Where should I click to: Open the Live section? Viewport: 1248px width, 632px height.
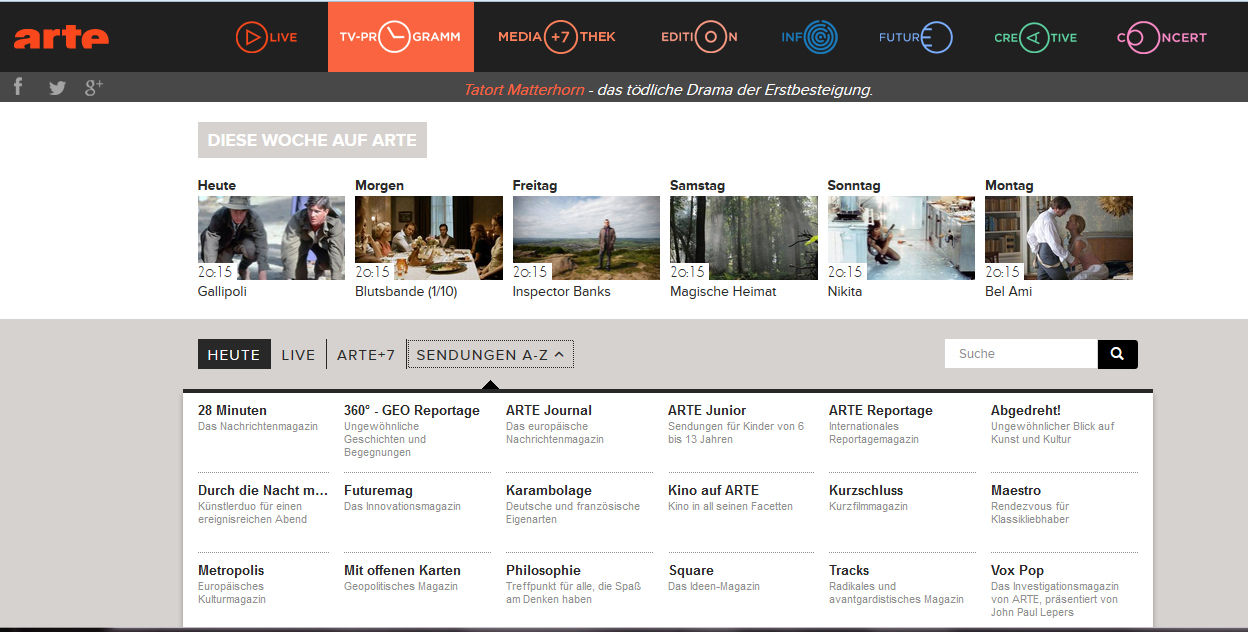point(267,38)
